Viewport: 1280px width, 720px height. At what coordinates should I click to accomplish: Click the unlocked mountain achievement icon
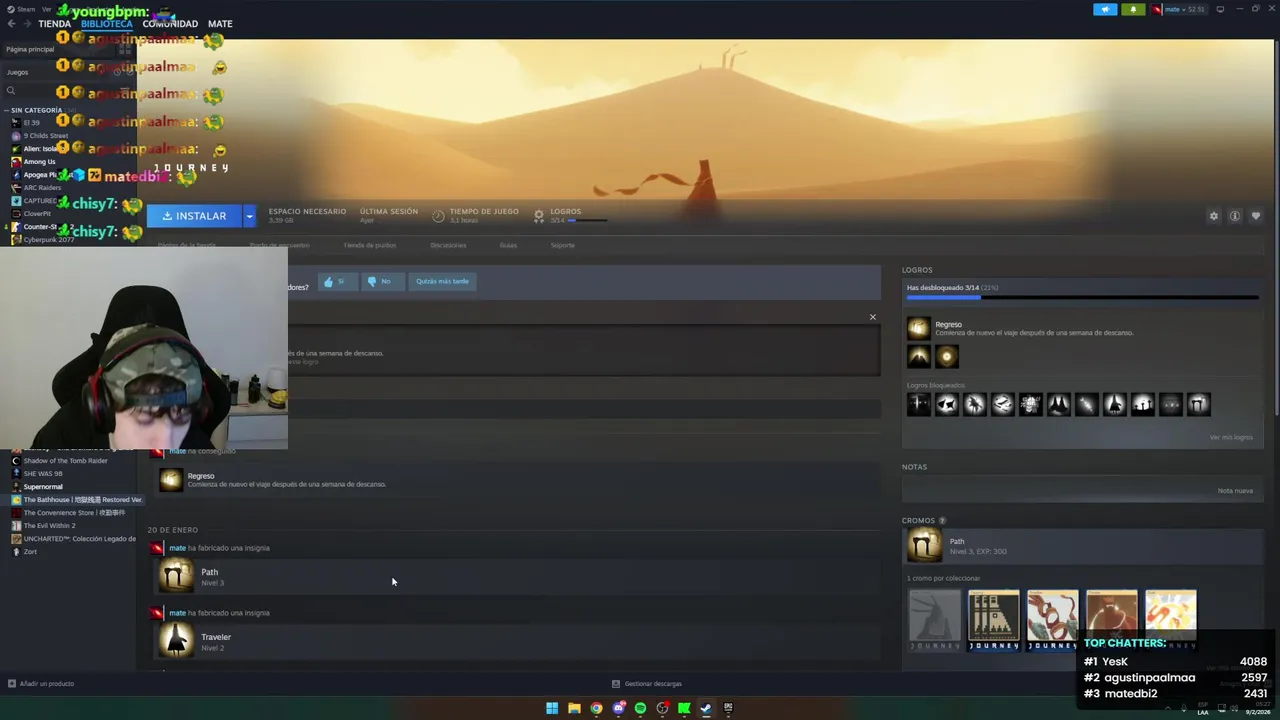[x=918, y=356]
